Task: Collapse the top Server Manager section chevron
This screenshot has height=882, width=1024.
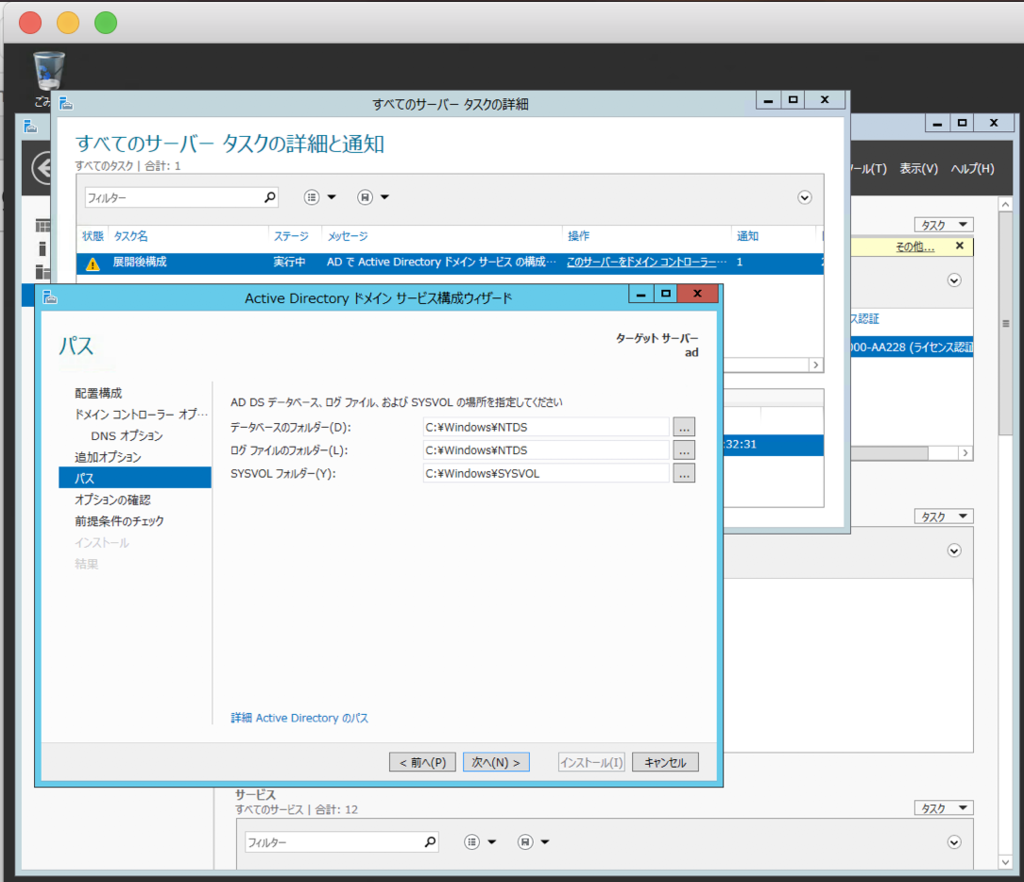Action: [954, 281]
